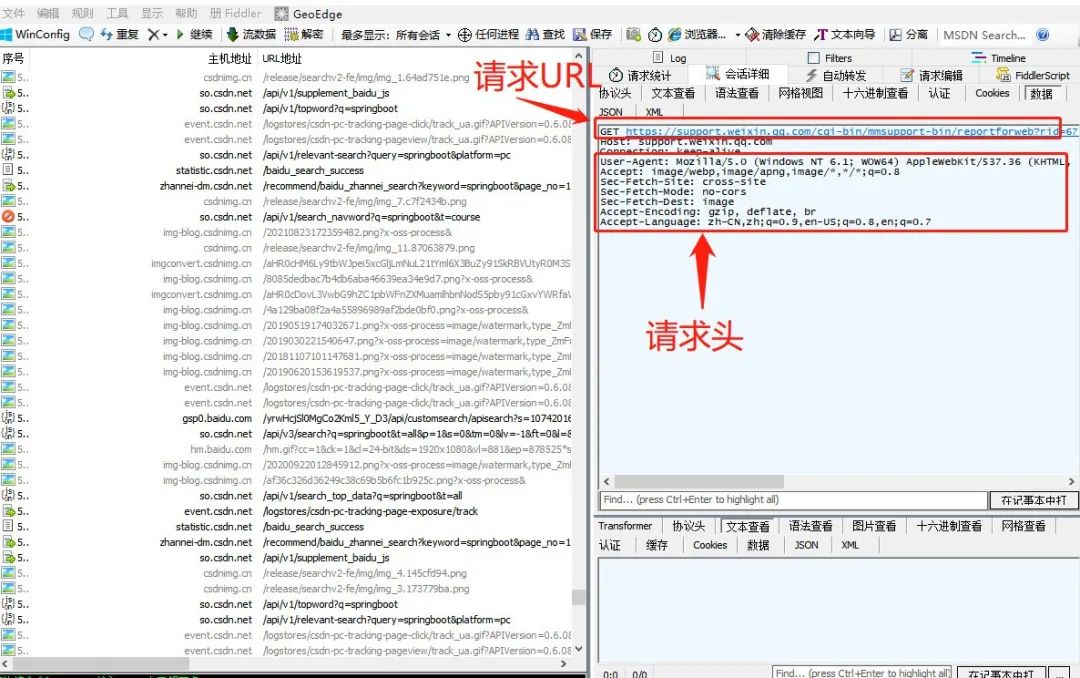Open the 请求统计 statistics tab
The image size is (1080, 678).
[x=640, y=75]
